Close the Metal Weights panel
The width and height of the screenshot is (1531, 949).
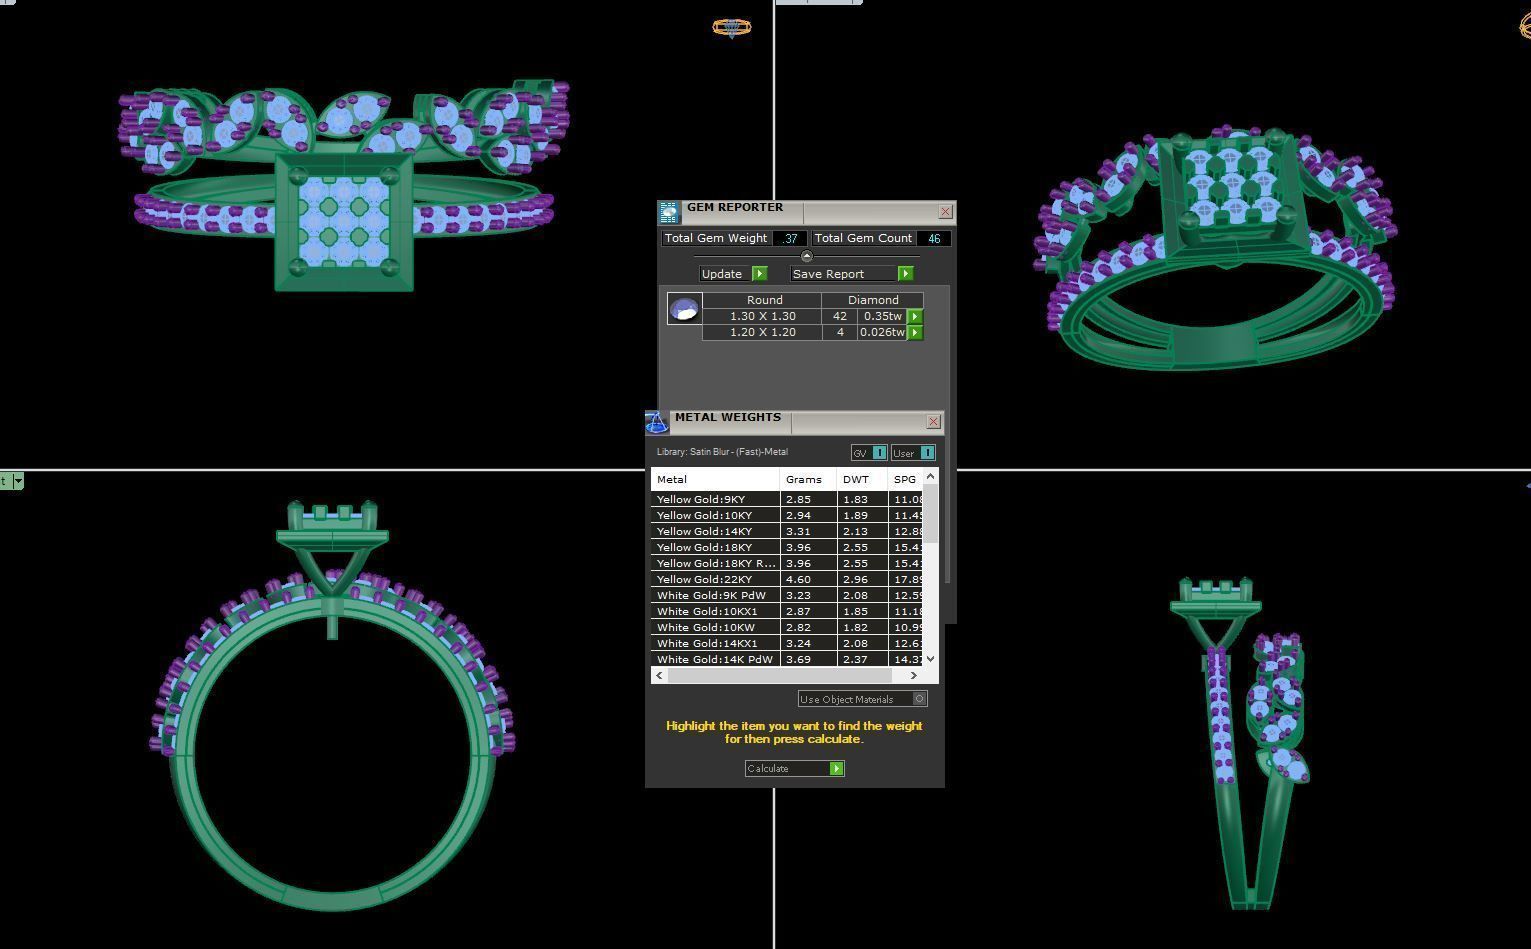pyautogui.click(x=934, y=422)
